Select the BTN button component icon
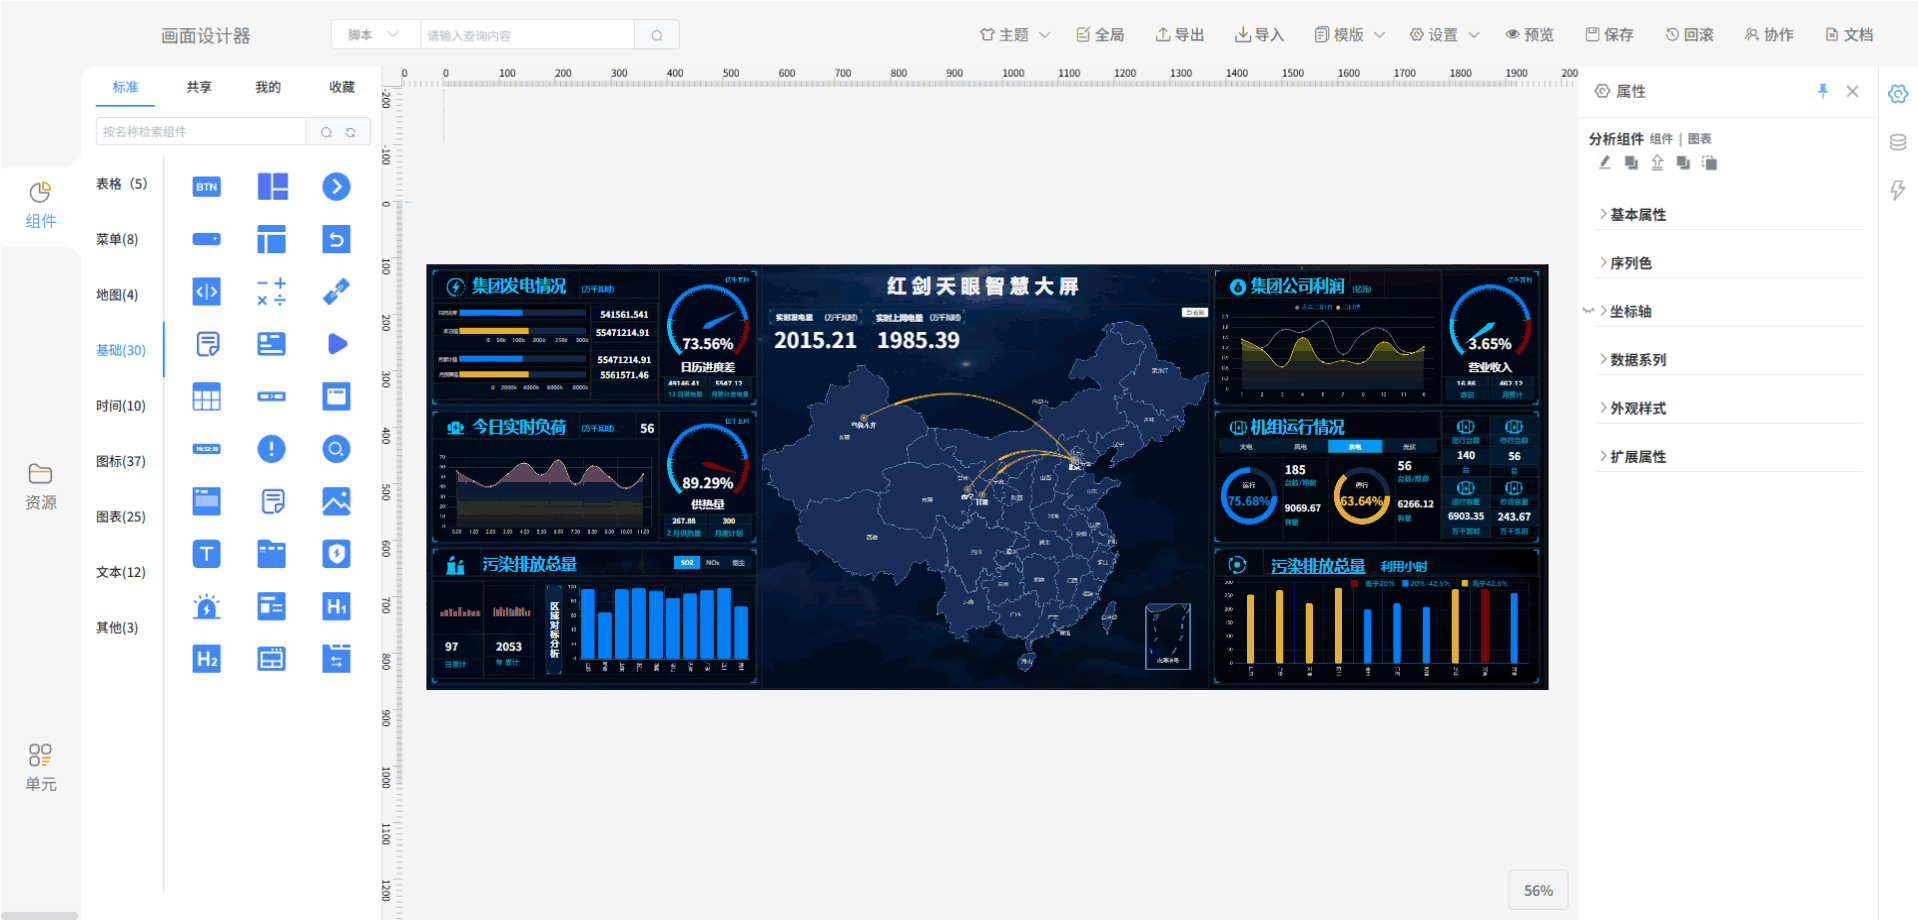 [x=207, y=187]
